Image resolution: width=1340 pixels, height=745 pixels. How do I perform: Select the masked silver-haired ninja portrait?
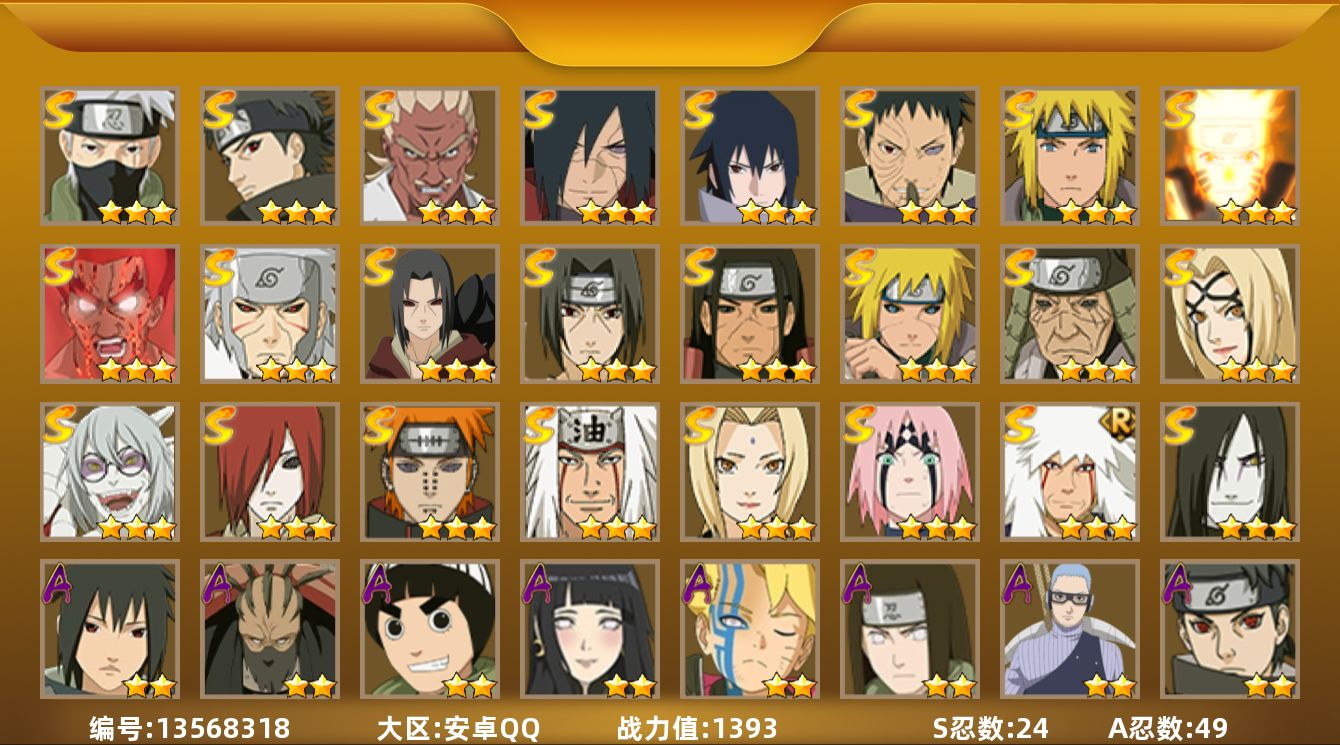pos(110,156)
